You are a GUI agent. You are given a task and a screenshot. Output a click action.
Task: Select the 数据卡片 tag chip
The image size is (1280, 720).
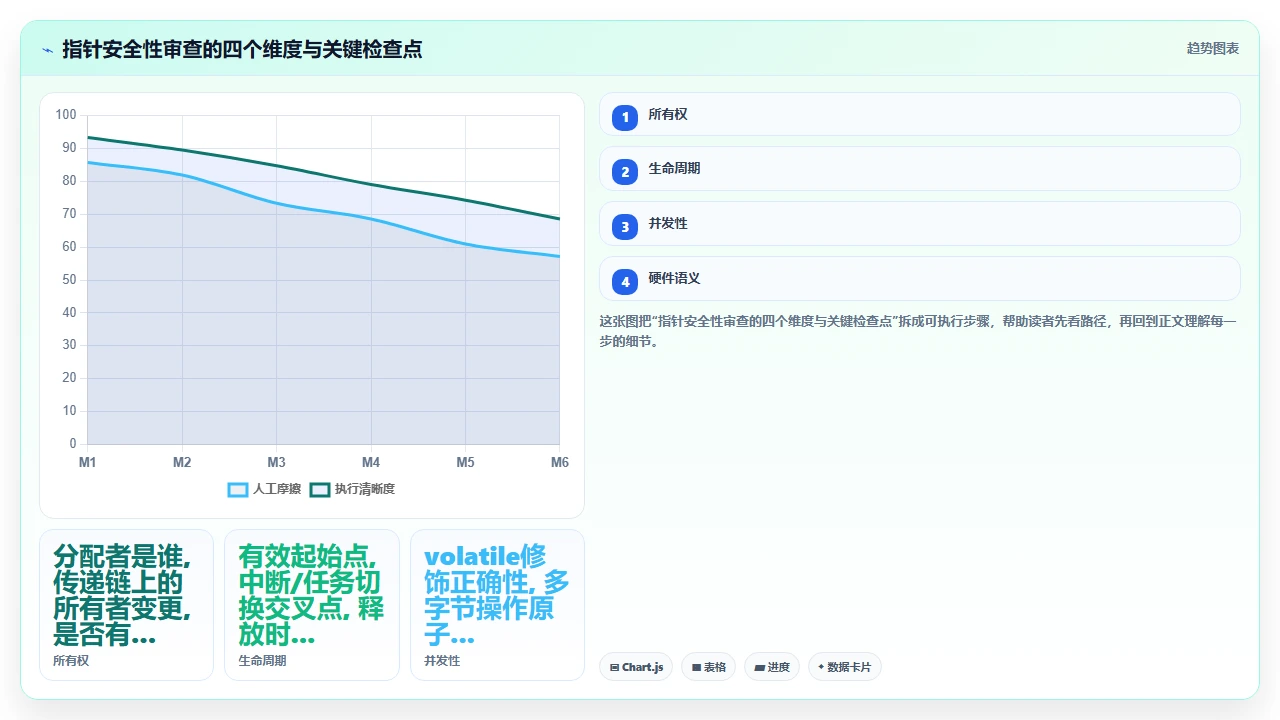[845, 667]
